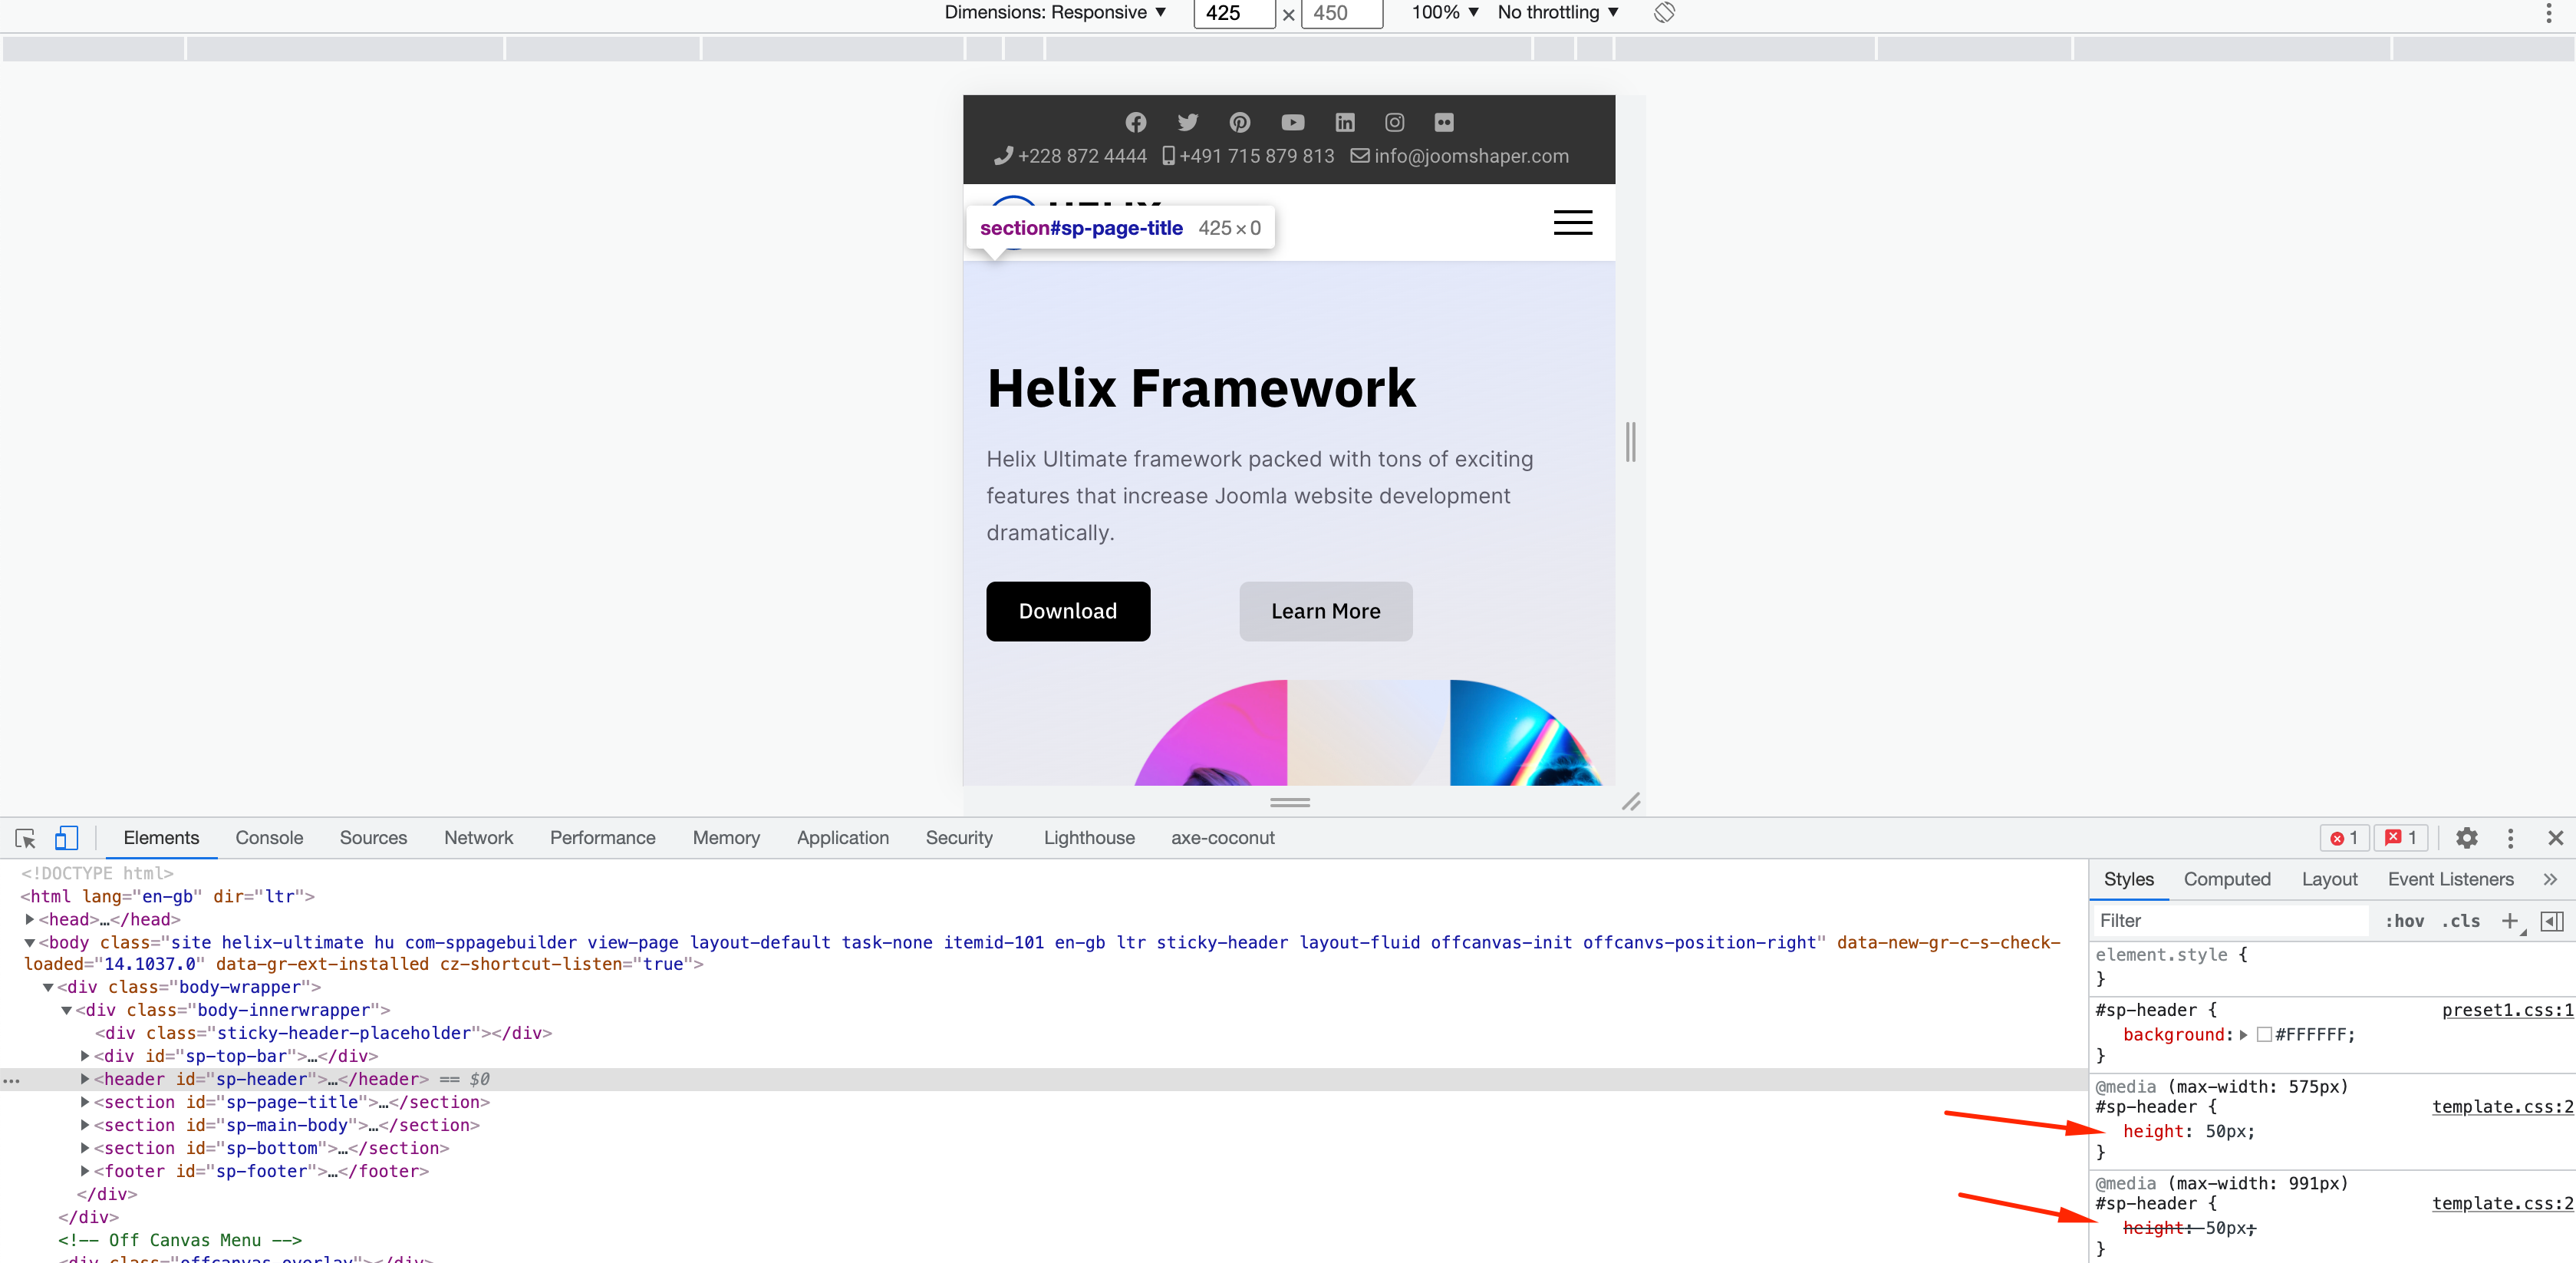Open the customize DevTools three-dot menu
2576x1263 pixels.
click(x=2511, y=838)
